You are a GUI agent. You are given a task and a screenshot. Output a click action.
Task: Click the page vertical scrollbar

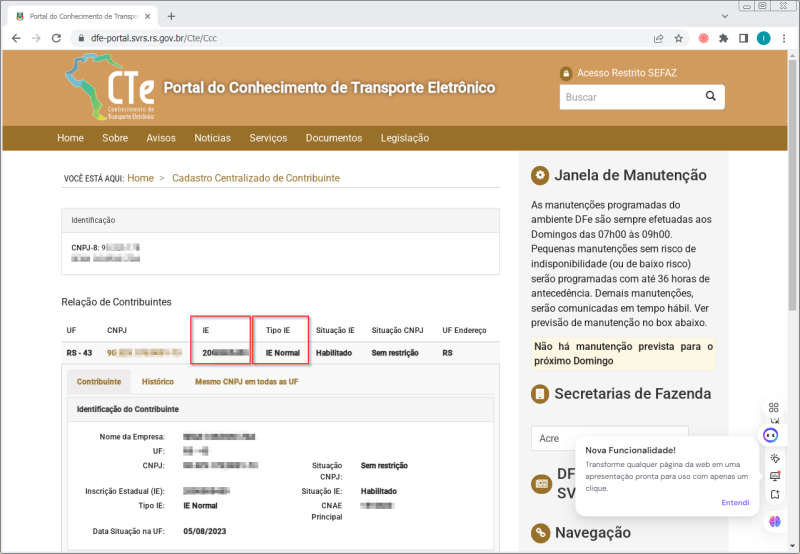point(792,185)
